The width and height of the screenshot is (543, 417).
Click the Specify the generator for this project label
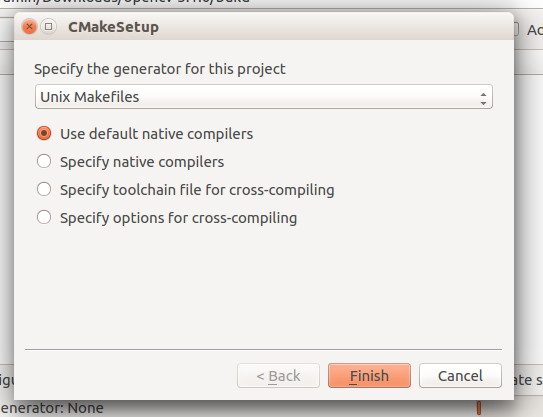(x=160, y=69)
